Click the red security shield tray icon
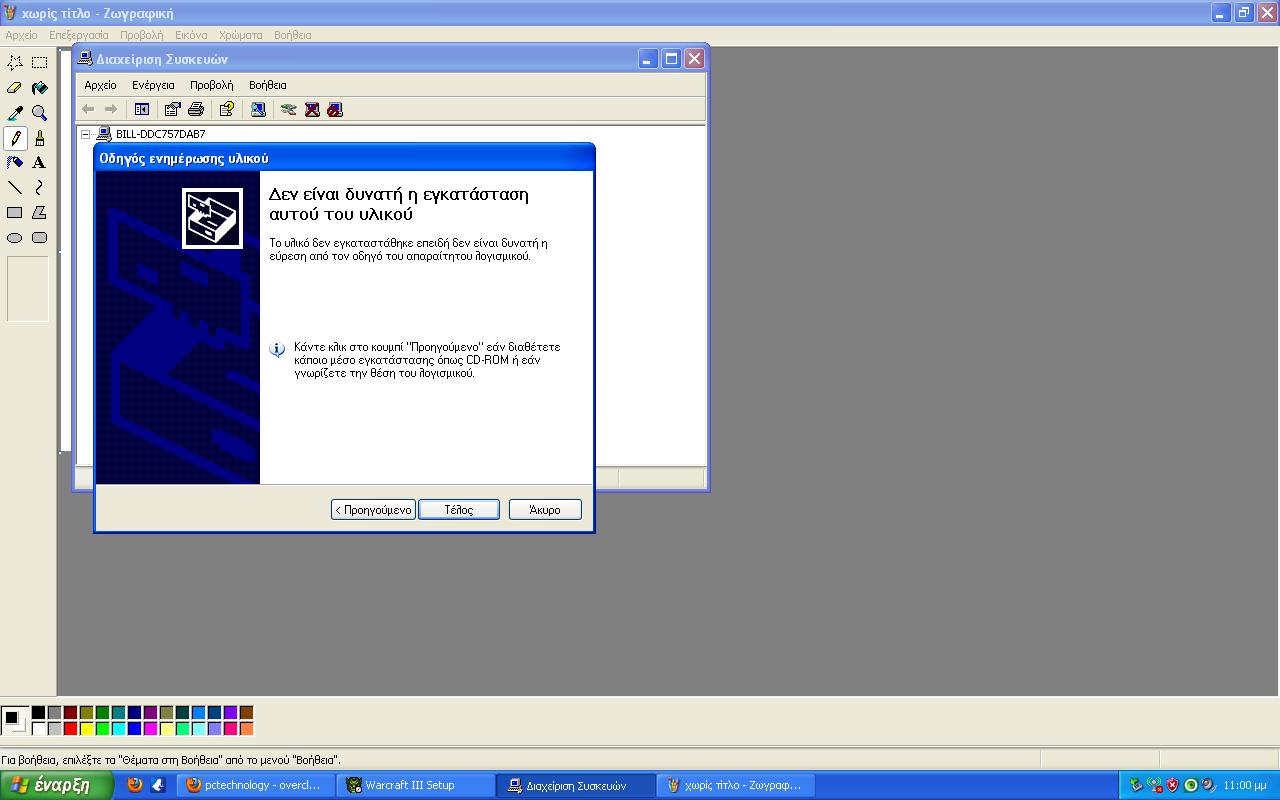This screenshot has width=1280, height=800. pyautogui.click(x=1172, y=785)
